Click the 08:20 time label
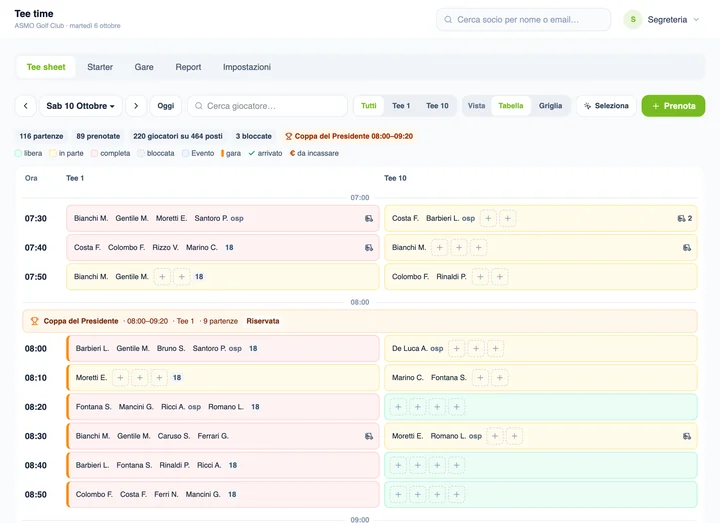Screen dimensions: 720x523 (36, 407)
